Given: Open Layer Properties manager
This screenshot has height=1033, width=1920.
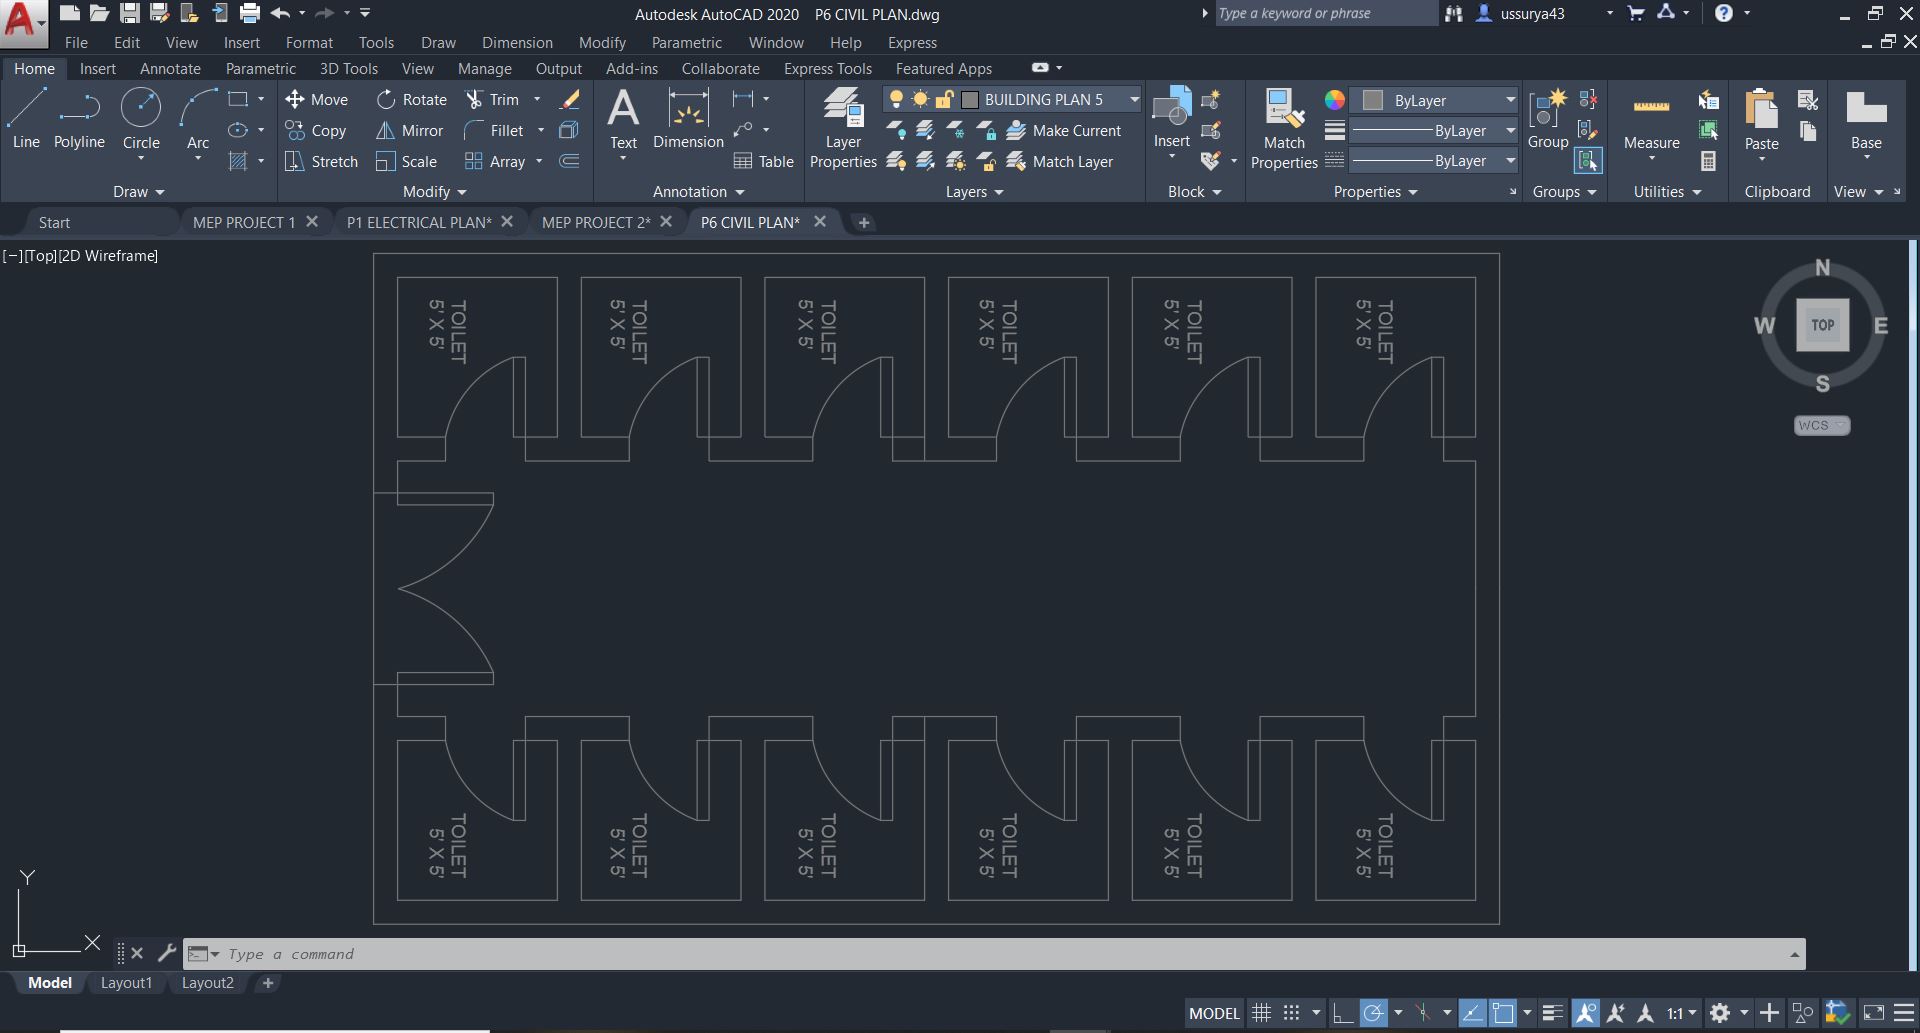Looking at the screenshot, I should point(843,128).
